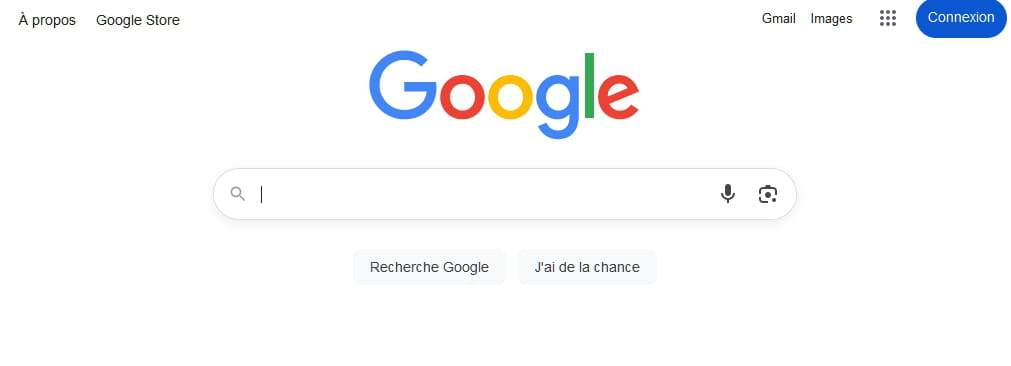1011x366 pixels.
Task: Click the J'ai de la chance button
Action: 587,267
